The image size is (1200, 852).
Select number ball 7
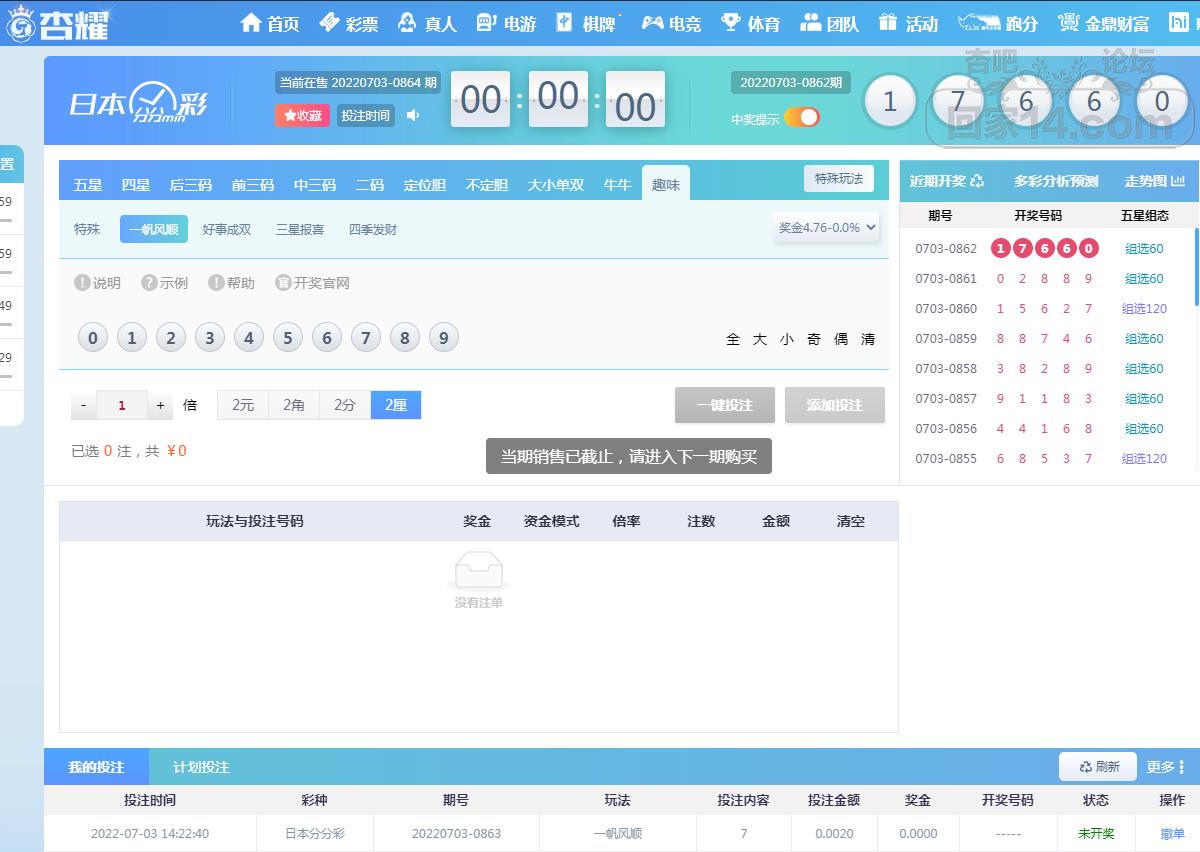pos(365,338)
